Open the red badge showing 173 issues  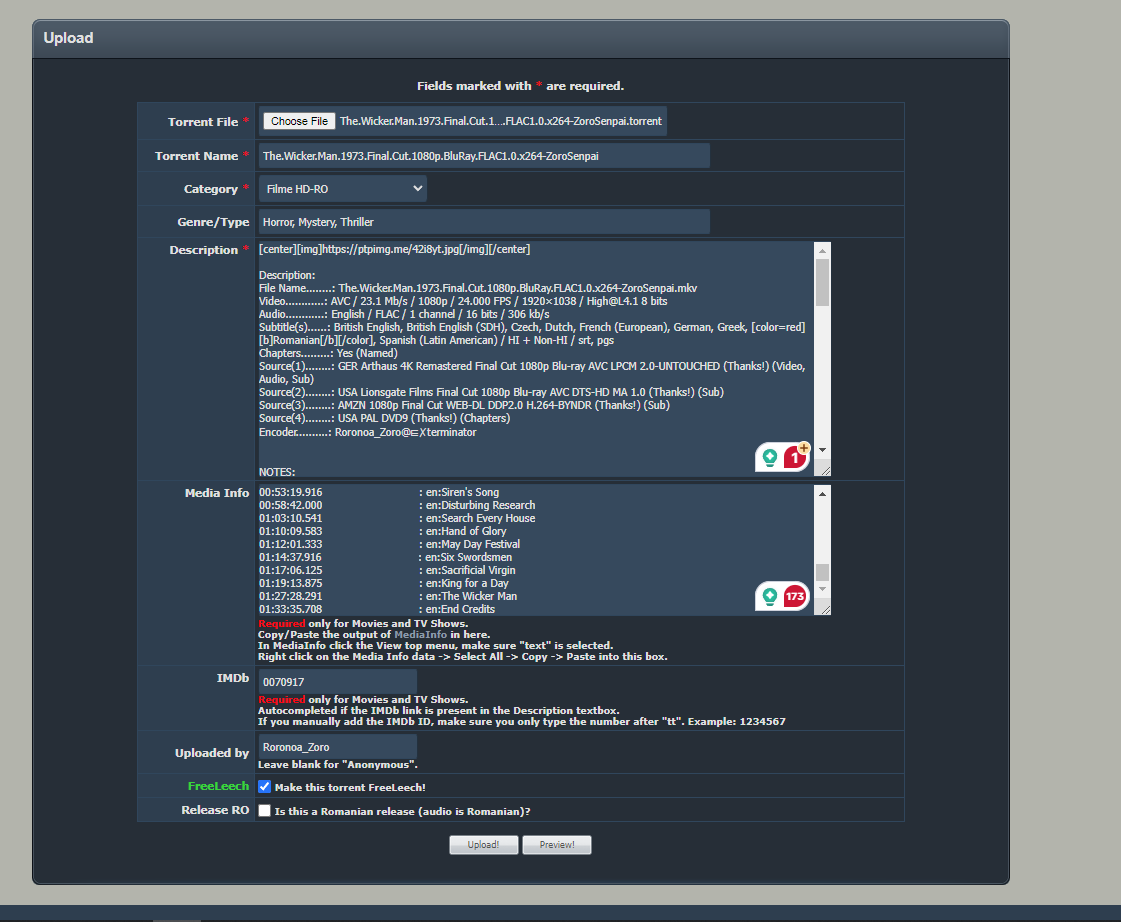(x=795, y=597)
